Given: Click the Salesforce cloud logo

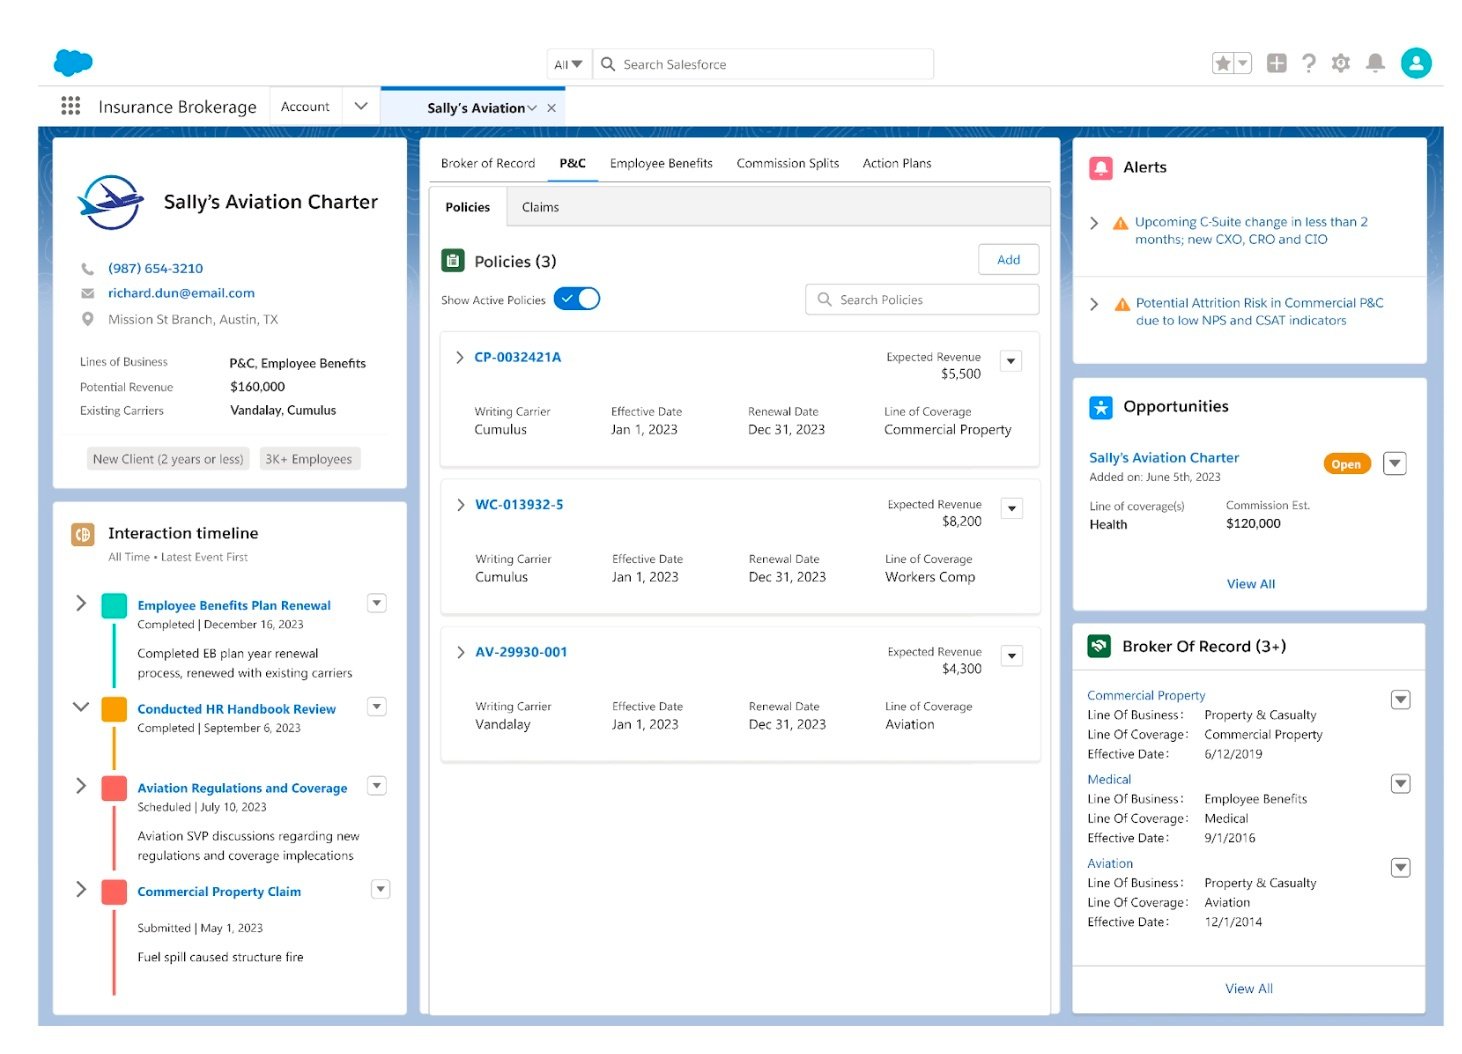Looking at the screenshot, I should tap(73, 63).
